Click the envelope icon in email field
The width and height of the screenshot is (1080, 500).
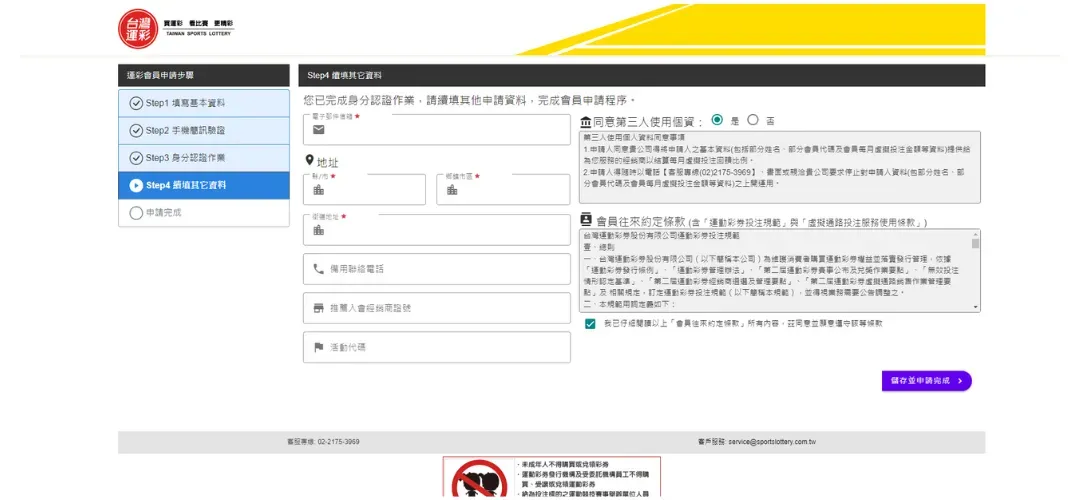pos(319,130)
